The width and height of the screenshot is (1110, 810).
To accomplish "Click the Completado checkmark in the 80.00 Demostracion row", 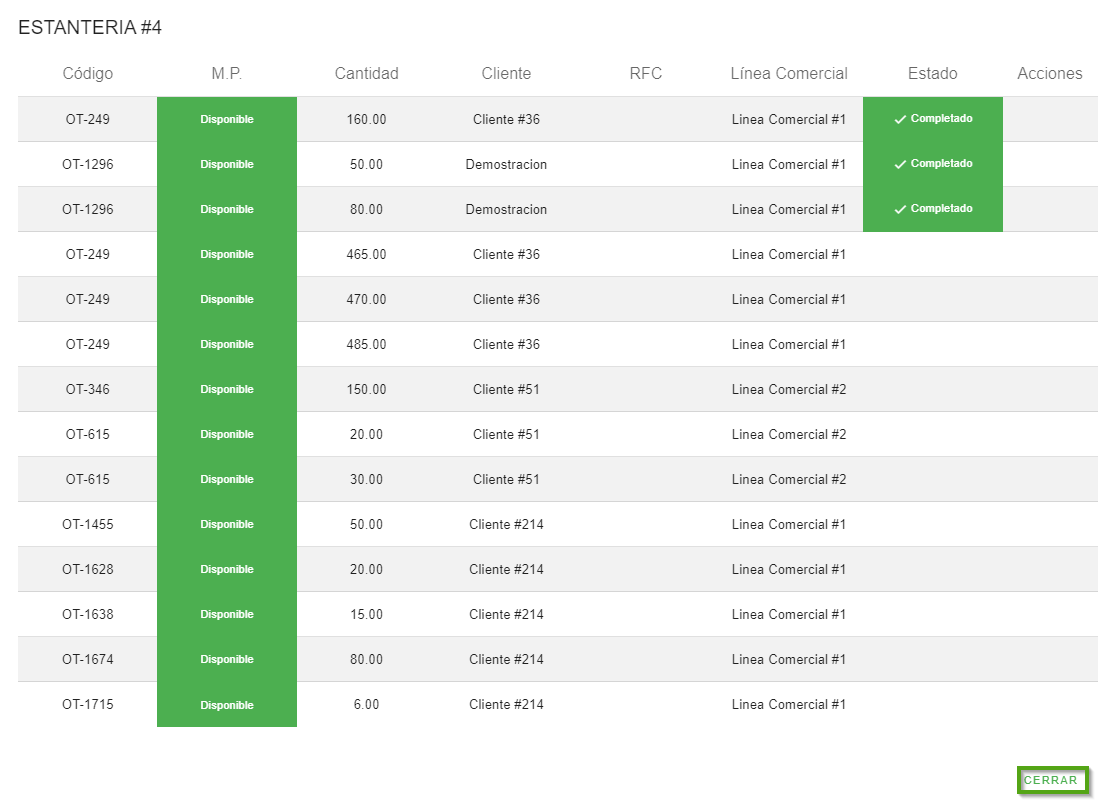I will 900,209.
